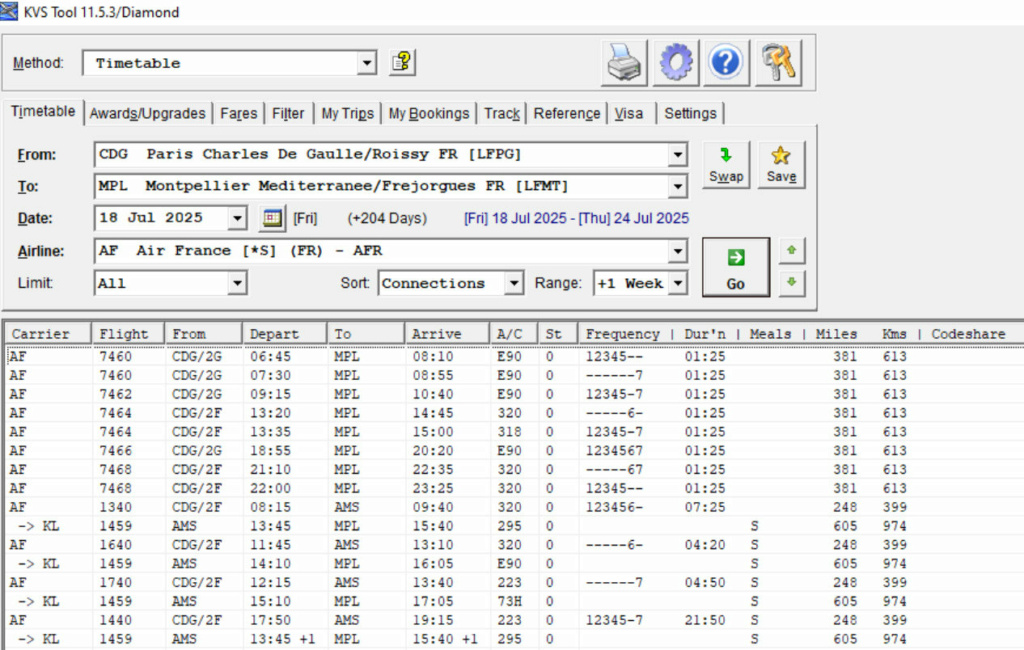This screenshot has width=1024, height=650.
Task: Select the AF 7460 flight departing 07:30
Action: [512, 376]
